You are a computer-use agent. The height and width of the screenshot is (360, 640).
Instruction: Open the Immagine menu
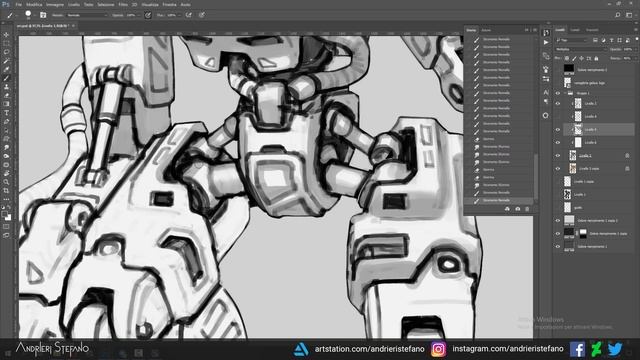point(54,4)
